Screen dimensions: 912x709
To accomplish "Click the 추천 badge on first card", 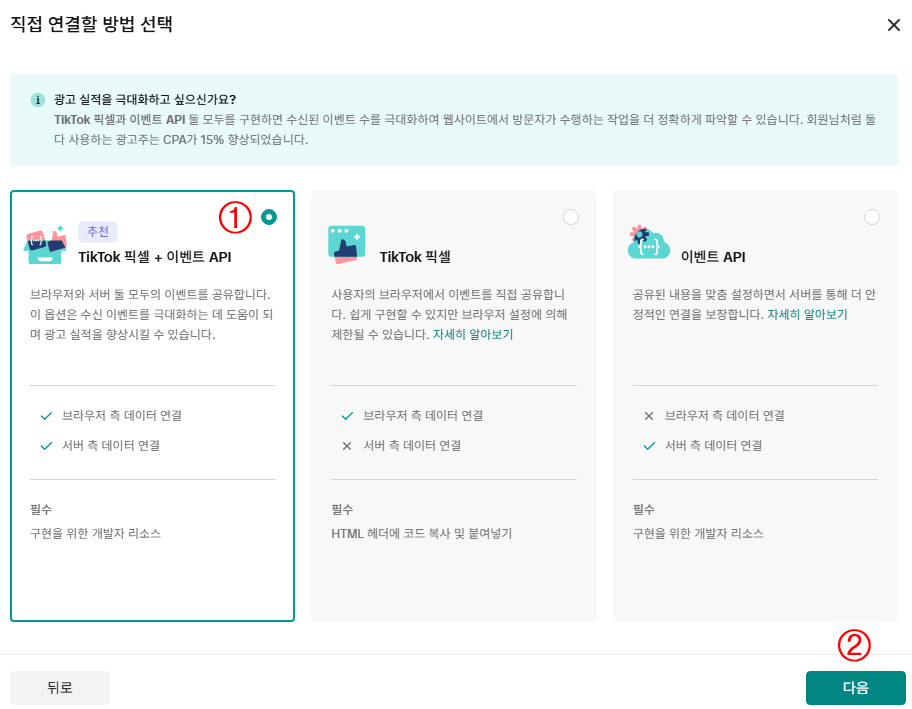I will click(x=98, y=231).
